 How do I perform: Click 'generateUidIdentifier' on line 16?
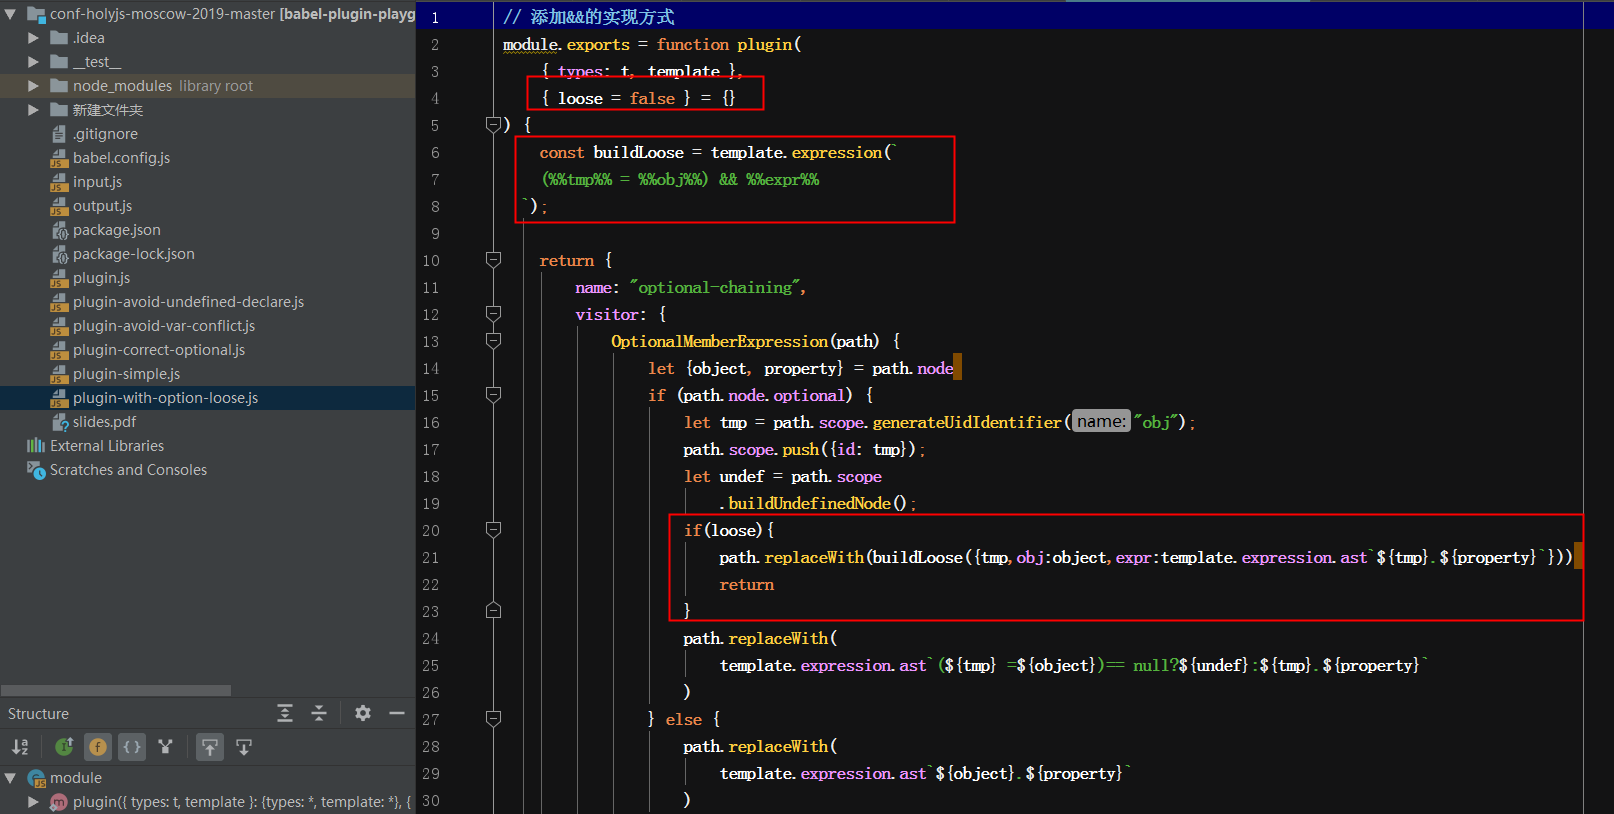967,422
